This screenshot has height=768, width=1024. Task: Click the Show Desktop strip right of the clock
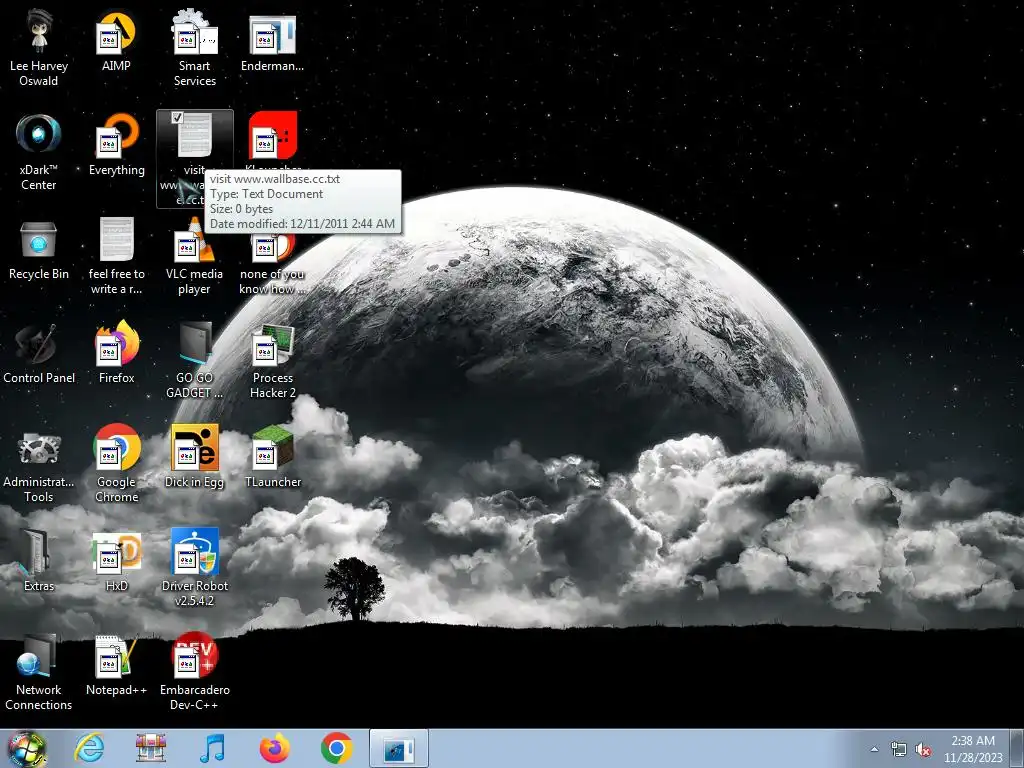pos(1017,748)
